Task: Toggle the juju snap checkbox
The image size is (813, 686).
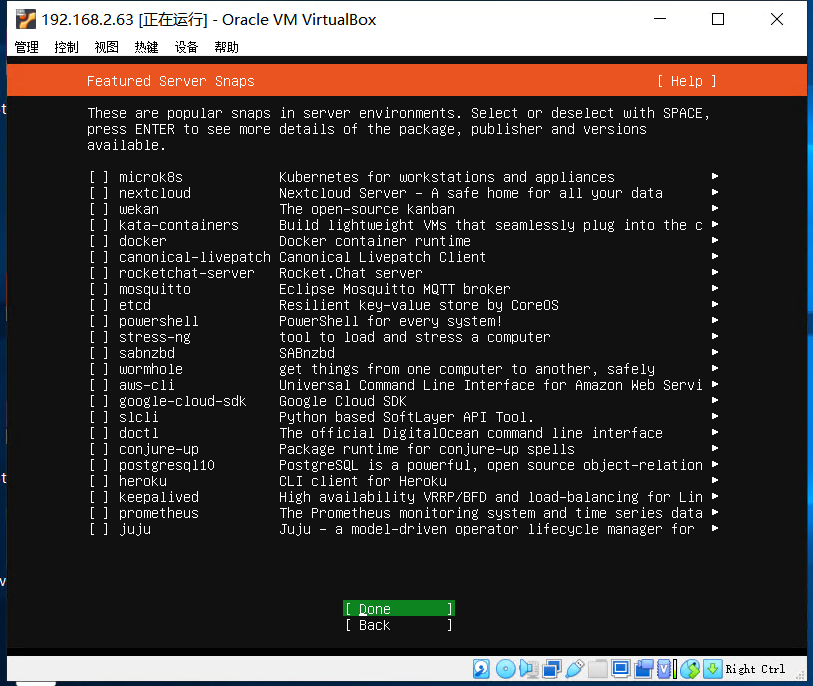Action: click(x=99, y=529)
